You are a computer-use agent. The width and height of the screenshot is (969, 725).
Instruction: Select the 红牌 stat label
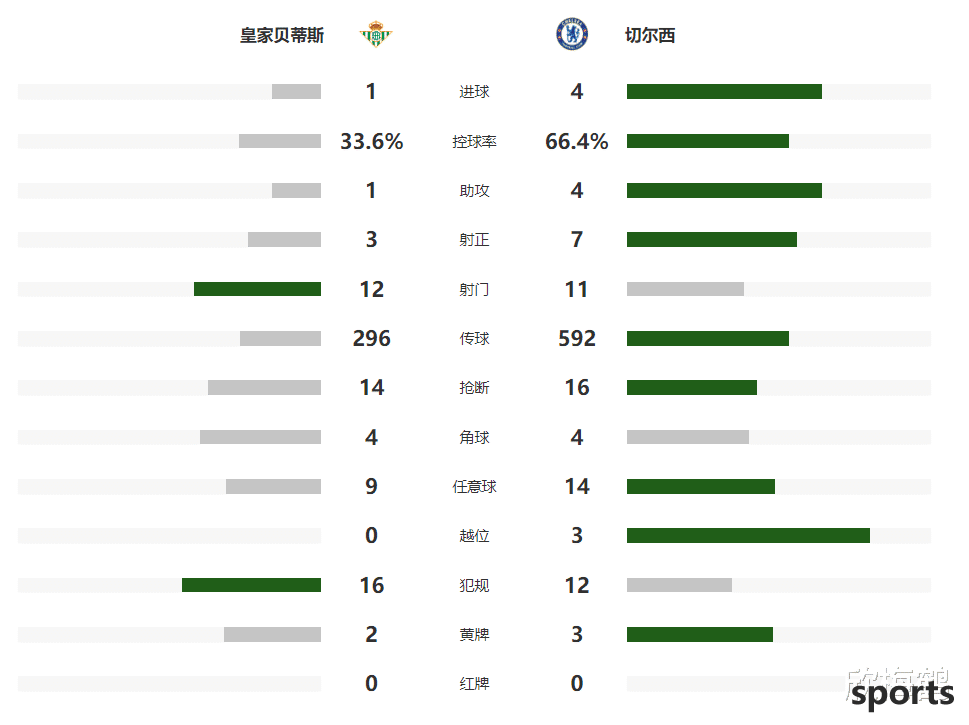pyautogui.click(x=474, y=684)
